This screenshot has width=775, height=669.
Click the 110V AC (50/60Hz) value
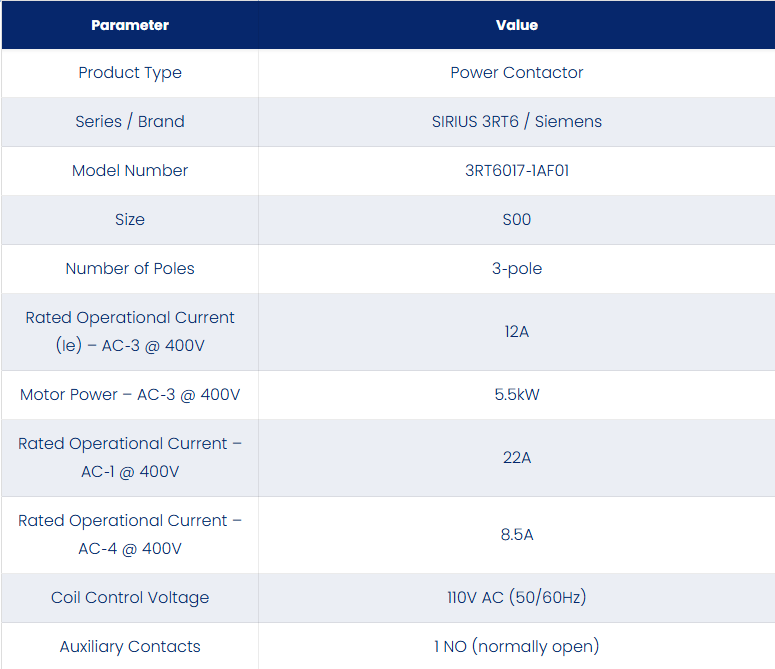pos(517,597)
